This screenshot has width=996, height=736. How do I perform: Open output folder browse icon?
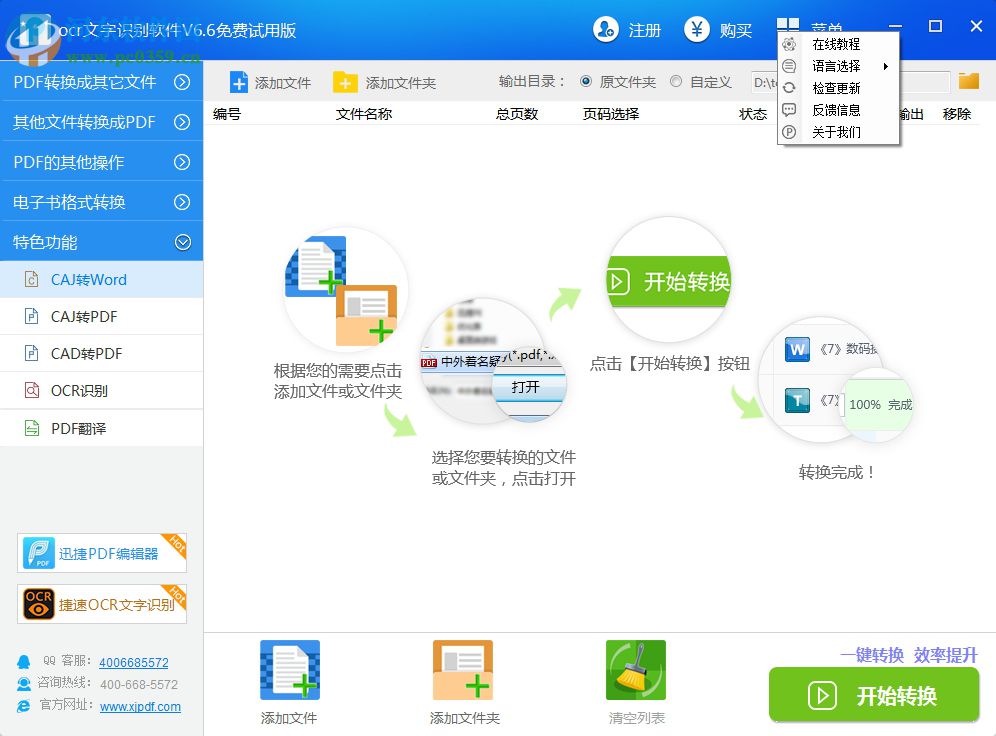pos(969,81)
